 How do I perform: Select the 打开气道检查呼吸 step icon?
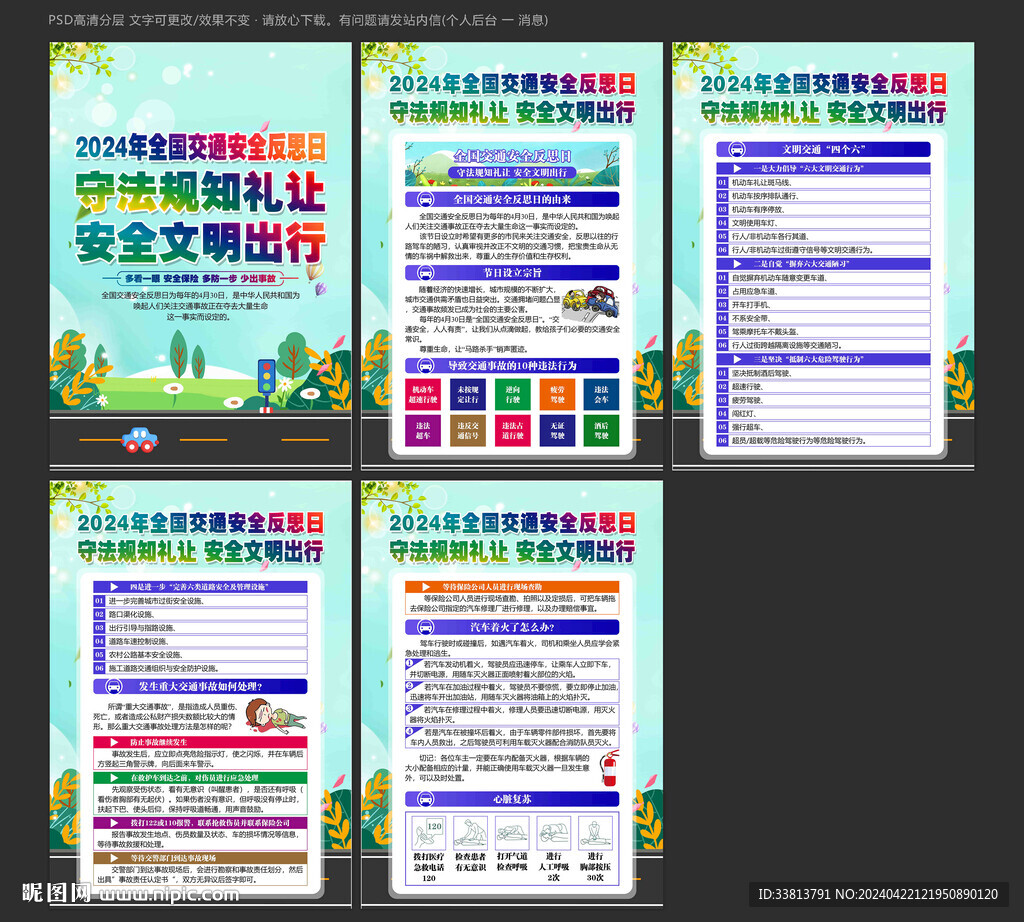[513, 832]
